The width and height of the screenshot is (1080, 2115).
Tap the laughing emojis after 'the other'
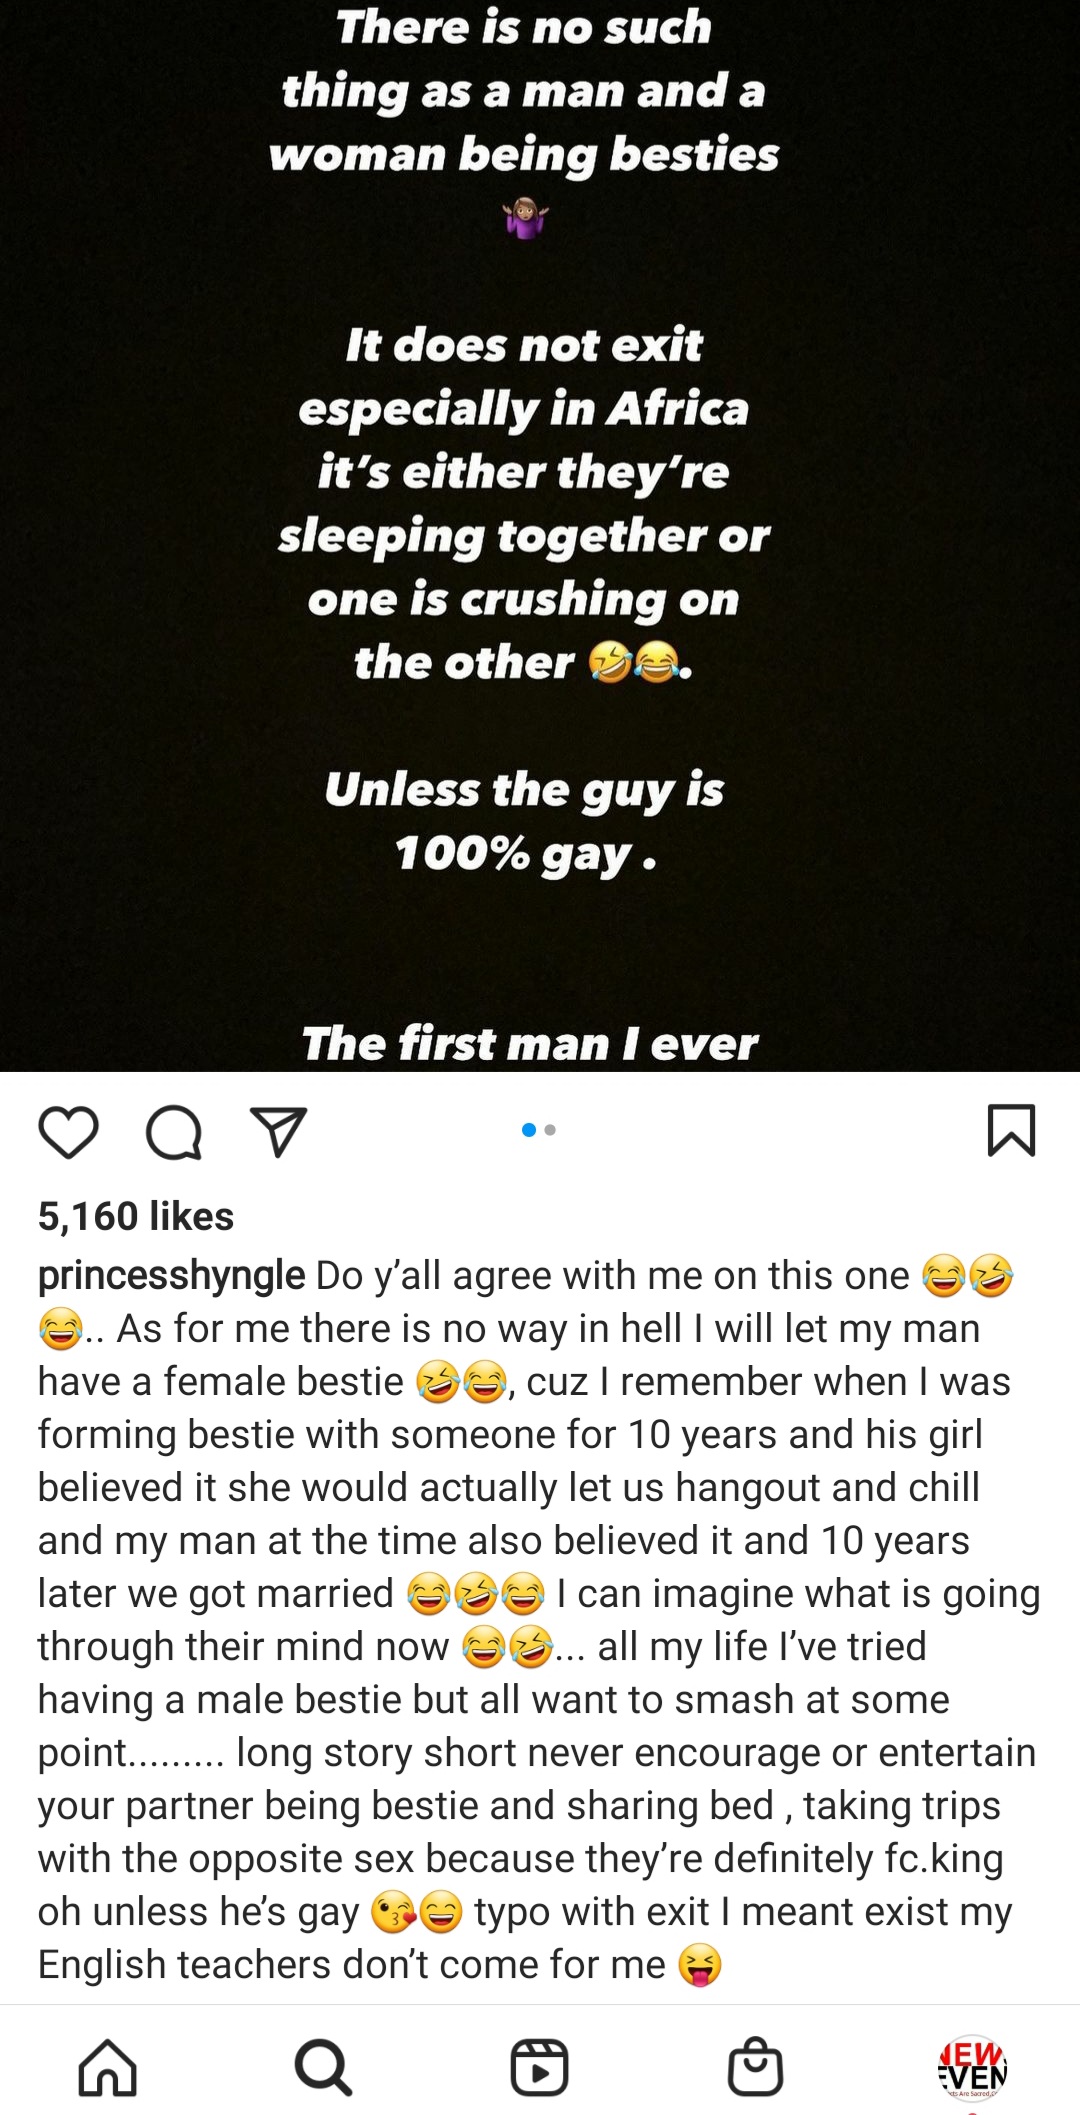point(634,662)
